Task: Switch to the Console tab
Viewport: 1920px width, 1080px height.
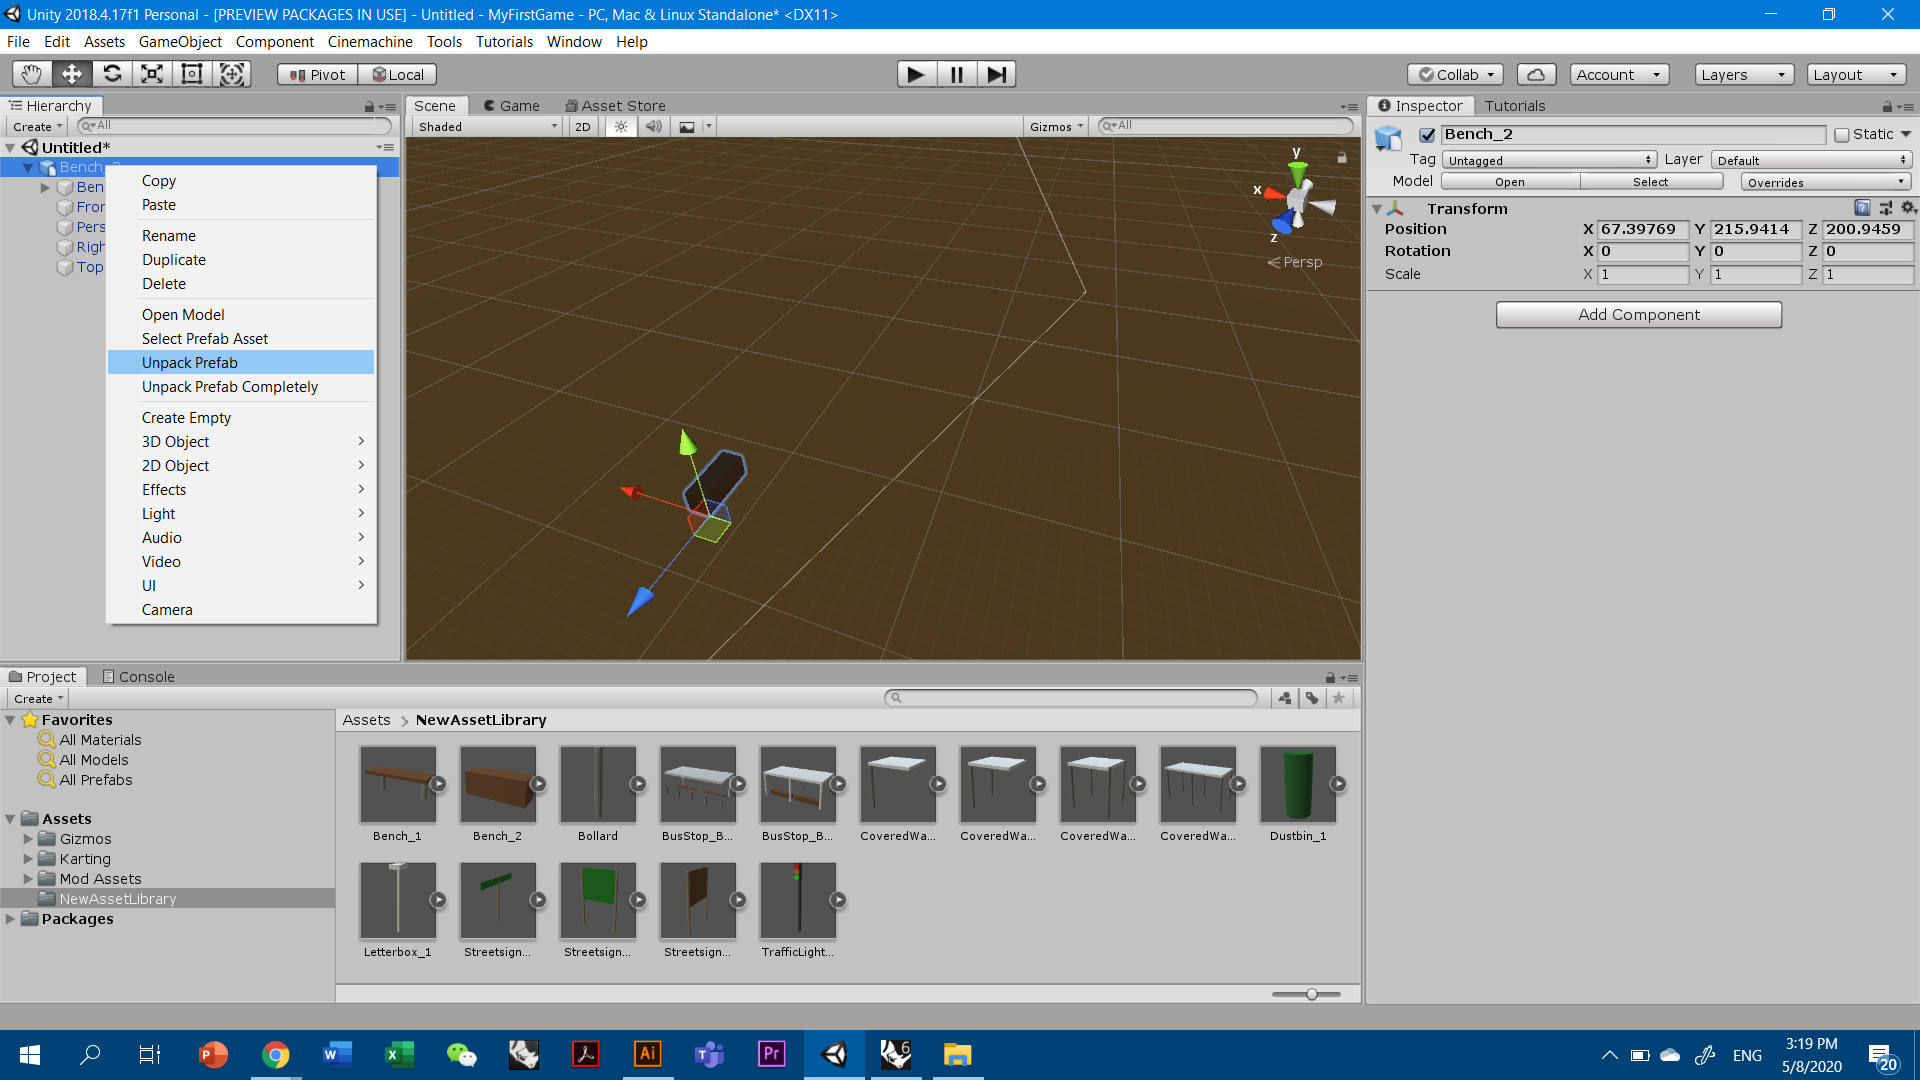Action: coord(139,676)
